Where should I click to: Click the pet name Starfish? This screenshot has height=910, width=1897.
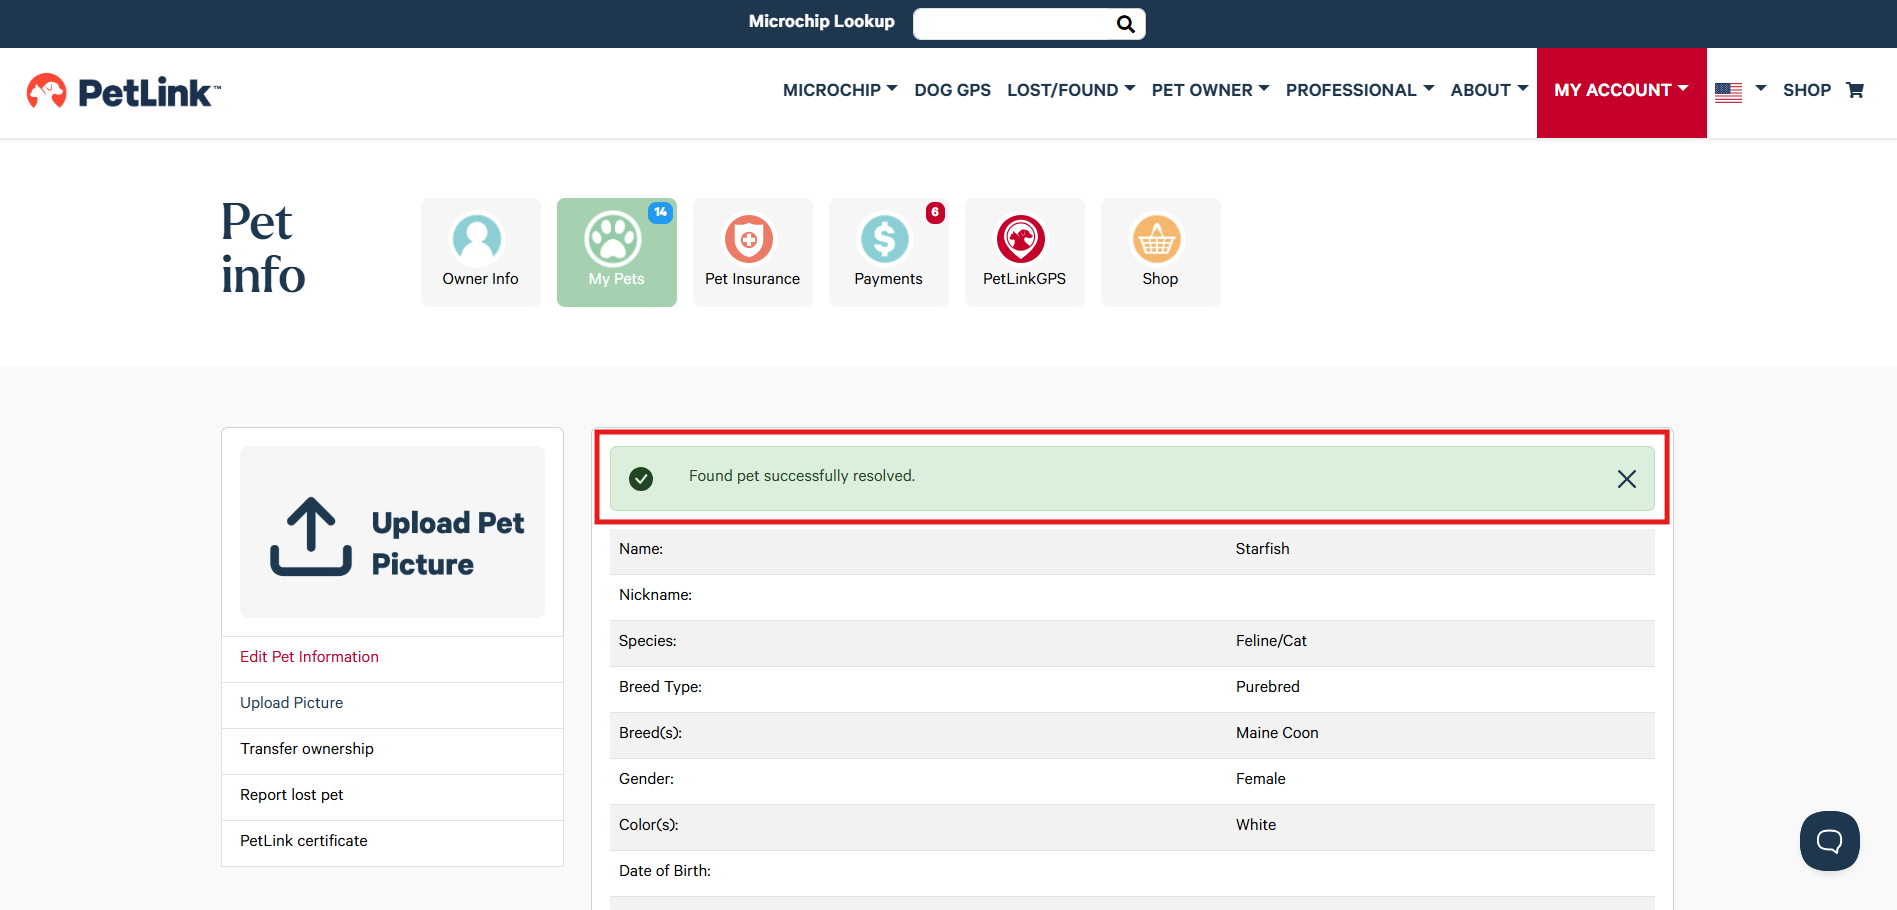[x=1262, y=549]
